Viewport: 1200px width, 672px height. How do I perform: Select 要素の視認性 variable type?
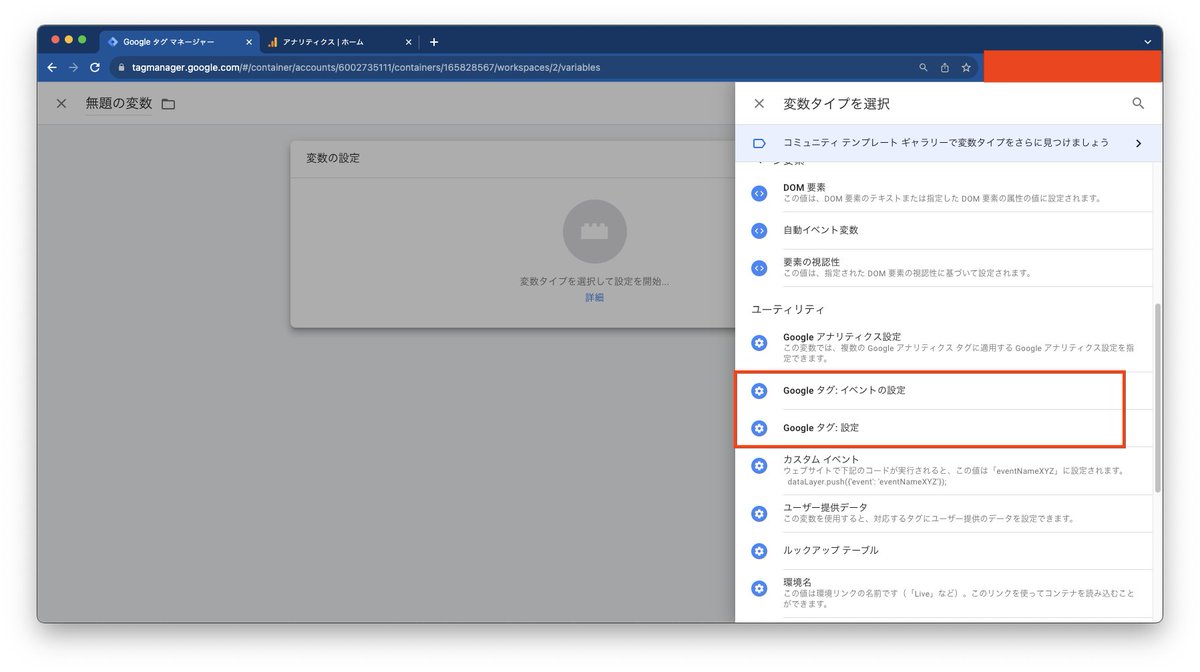951,267
